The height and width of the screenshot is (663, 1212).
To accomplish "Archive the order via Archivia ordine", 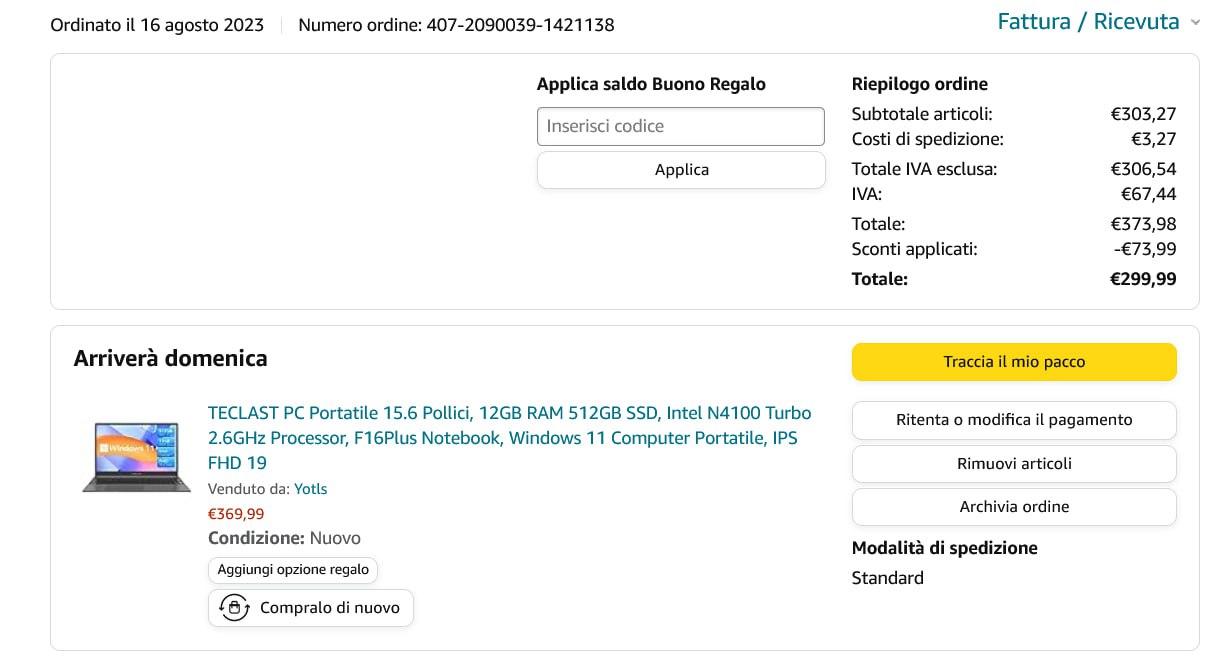I will [1014, 507].
